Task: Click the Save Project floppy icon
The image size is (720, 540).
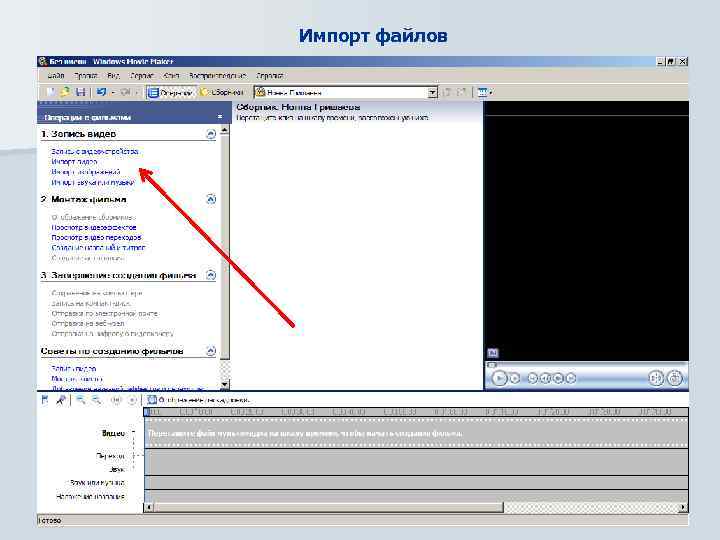Action: 80,92
